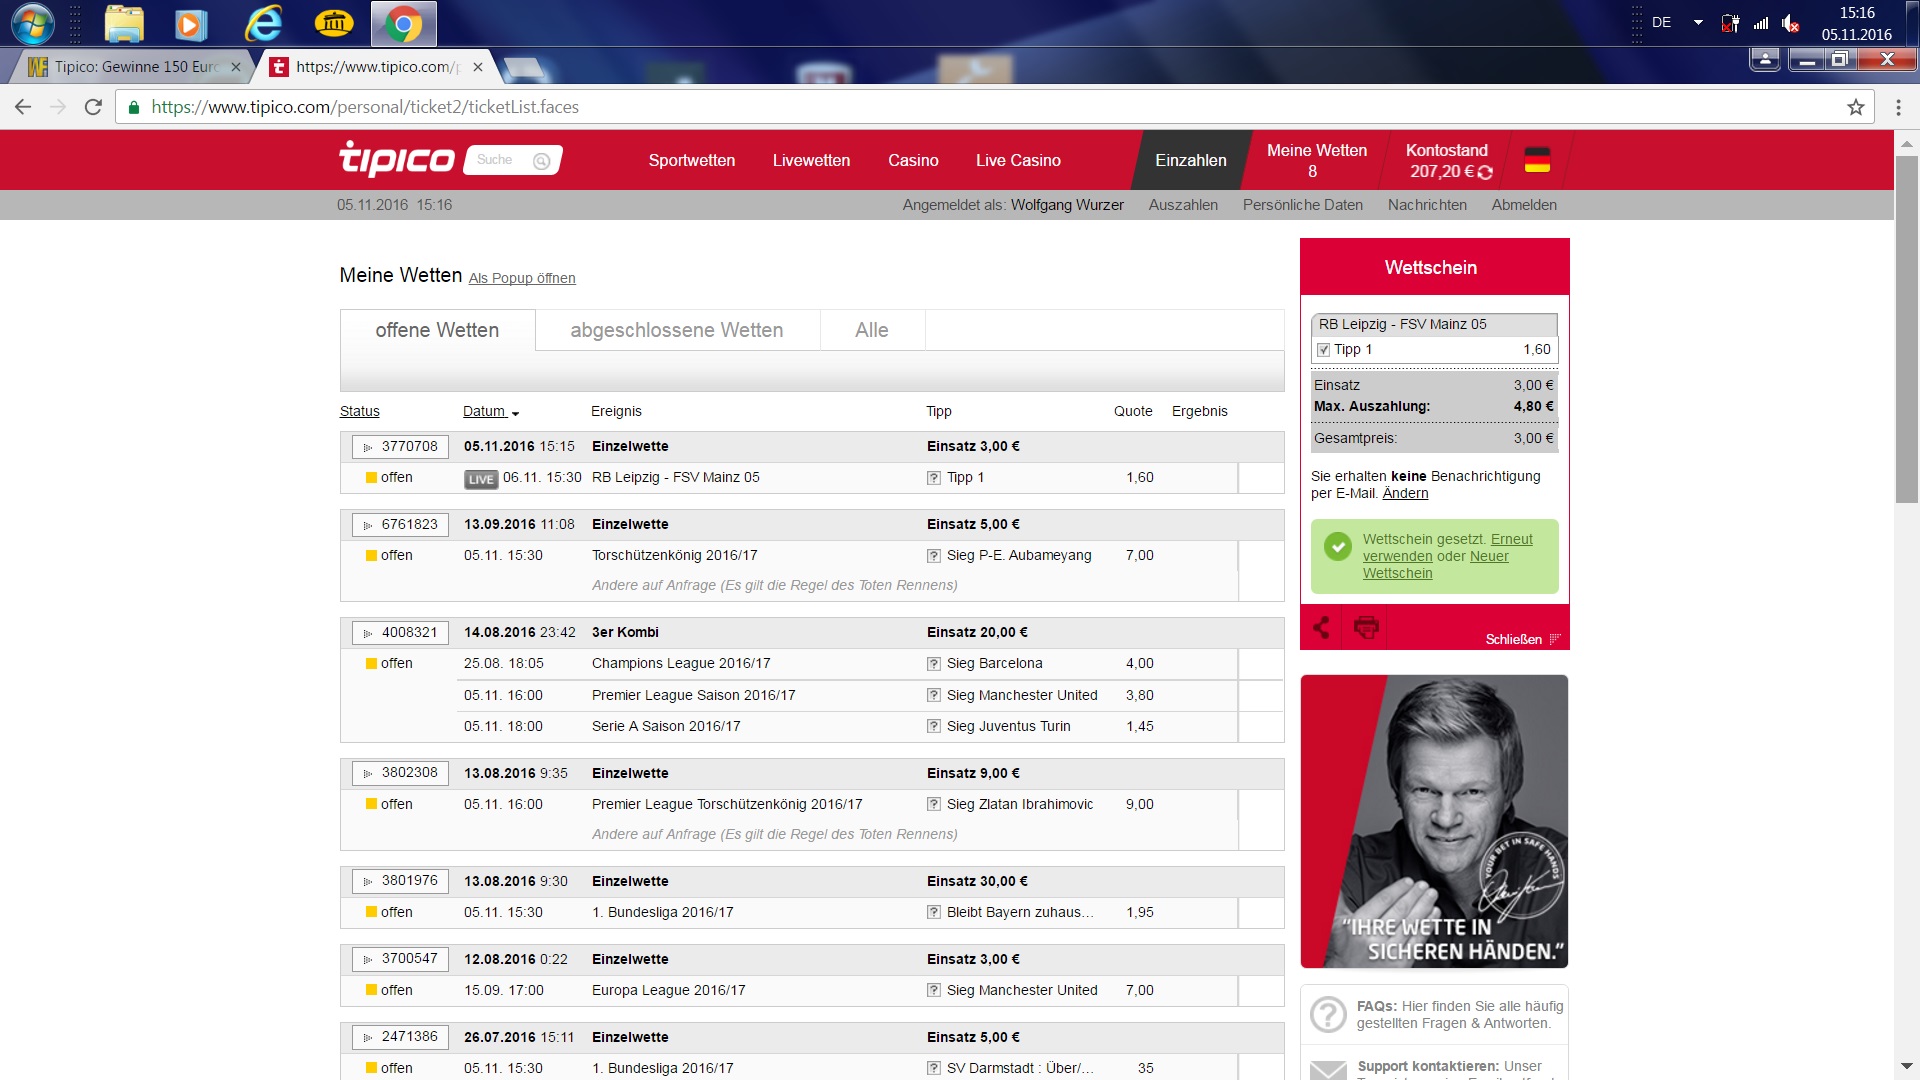Open language dropdown arrow in system tray
The height and width of the screenshot is (1080, 1920).
click(x=1698, y=22)
